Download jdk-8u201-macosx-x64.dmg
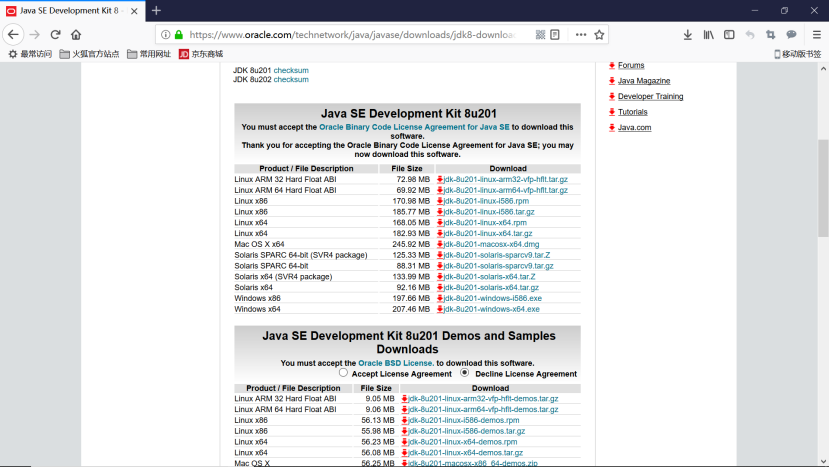 491,245
